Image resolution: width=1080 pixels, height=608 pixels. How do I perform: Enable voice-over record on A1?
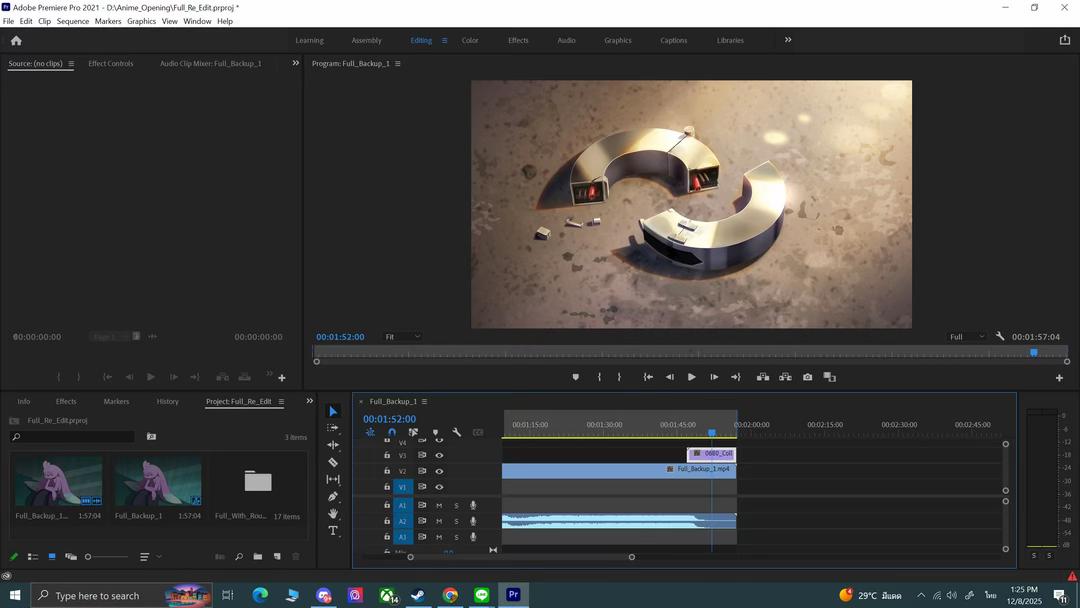[473, 505]
